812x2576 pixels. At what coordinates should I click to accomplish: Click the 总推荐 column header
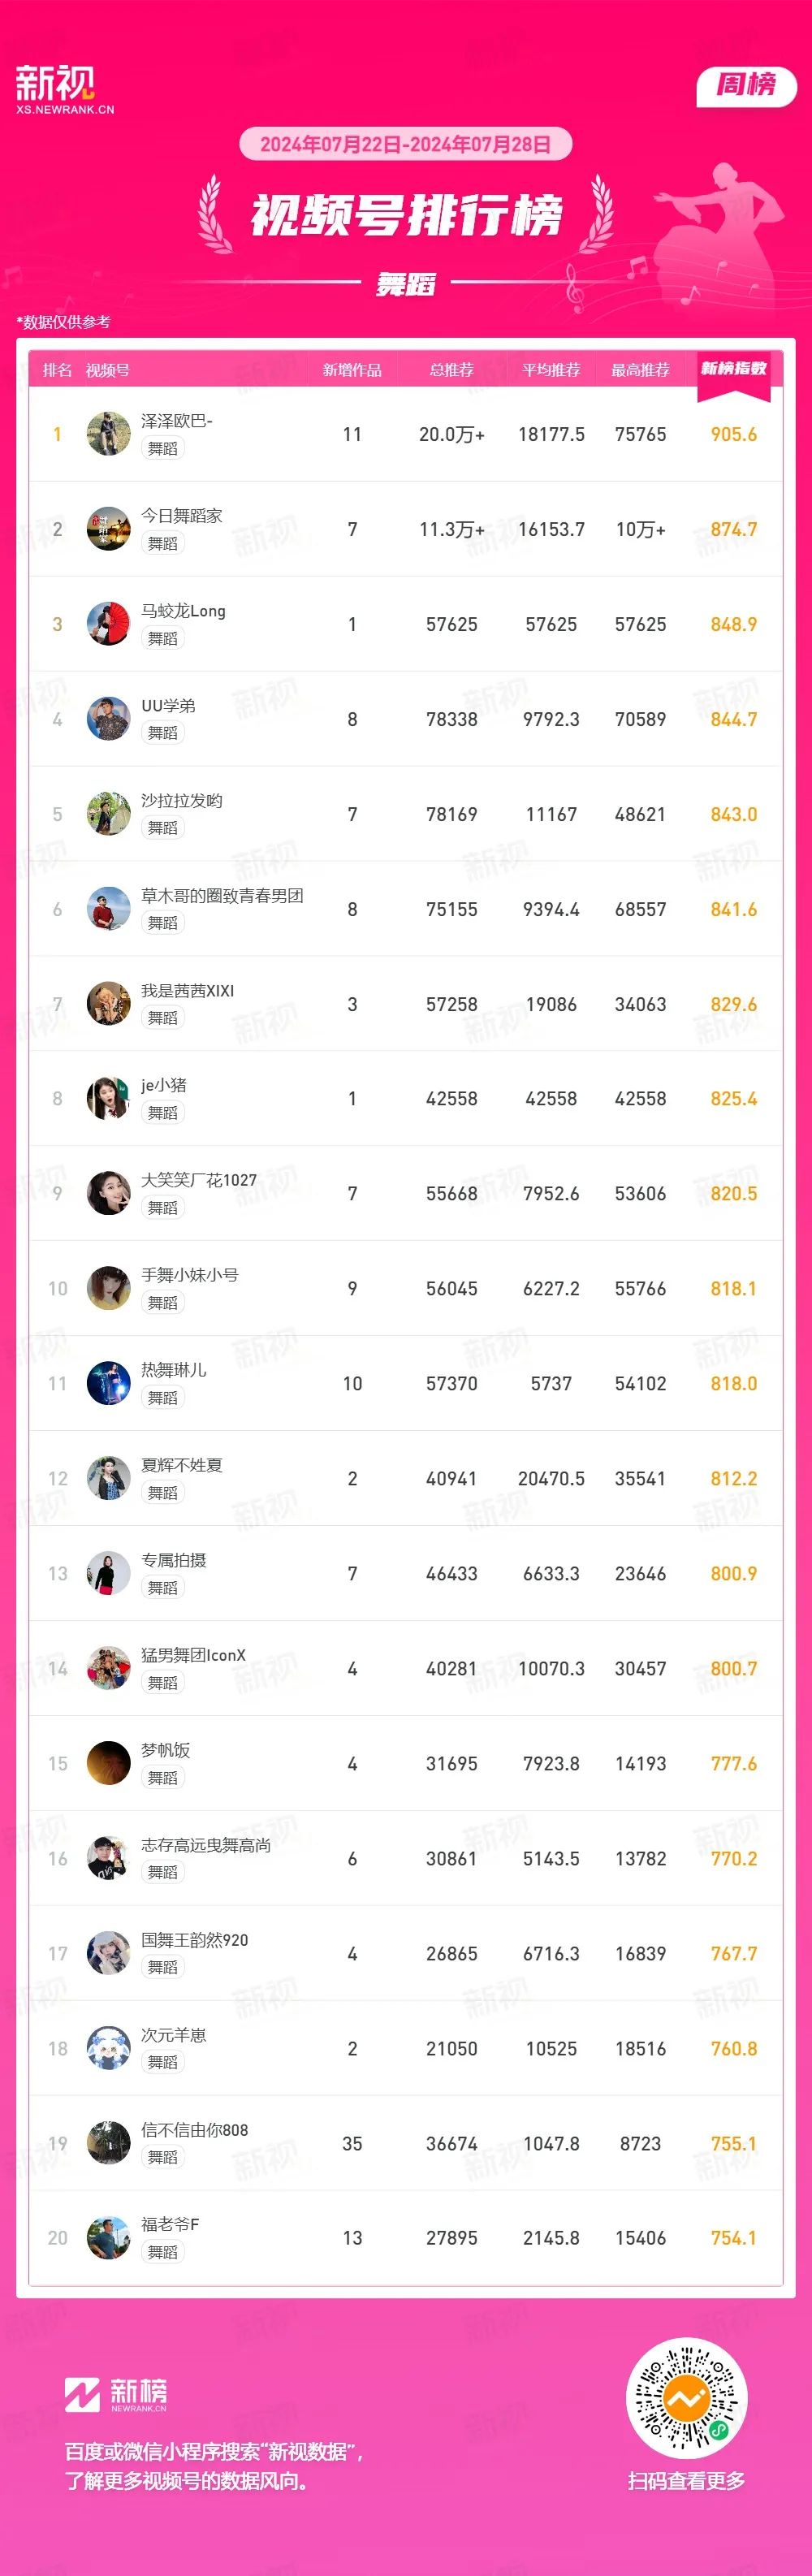451,370
